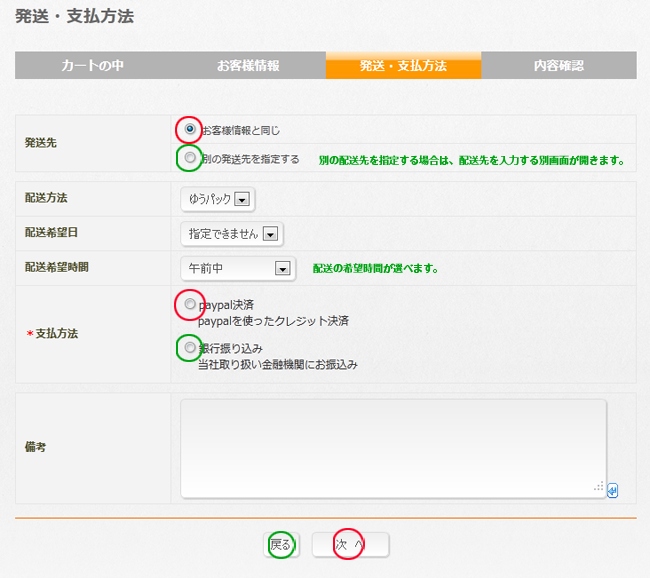This screenshot has width=650, height=578.
Task: Jump to the 内容確認 step tab
Action: [558, 66]
